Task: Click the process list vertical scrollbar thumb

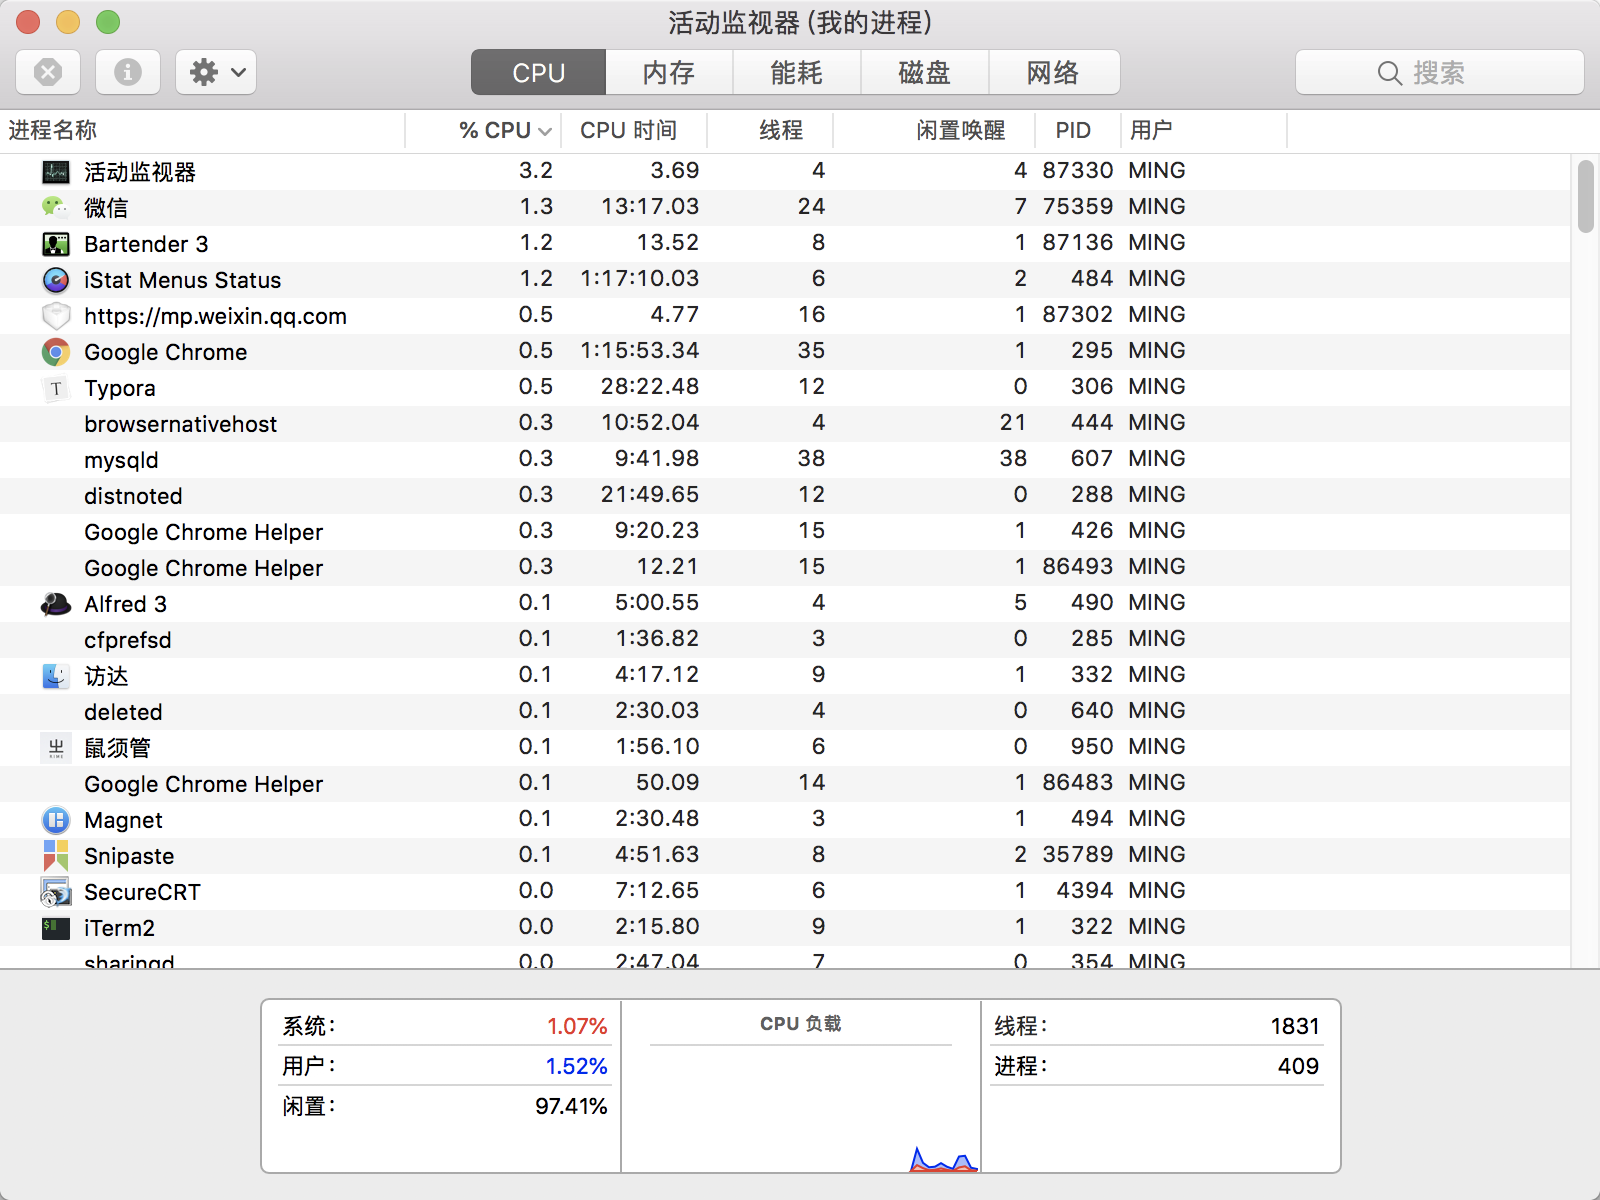Action: tap(1586, 196)
